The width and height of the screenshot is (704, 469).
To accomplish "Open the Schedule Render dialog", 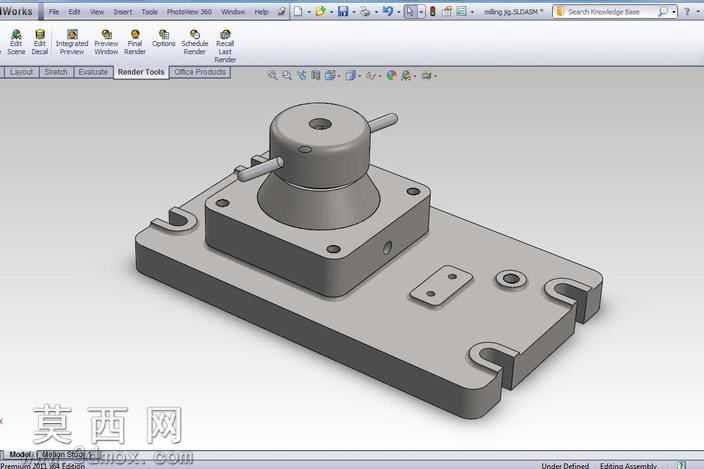I will pyautogui.click(x=194, y=42).
